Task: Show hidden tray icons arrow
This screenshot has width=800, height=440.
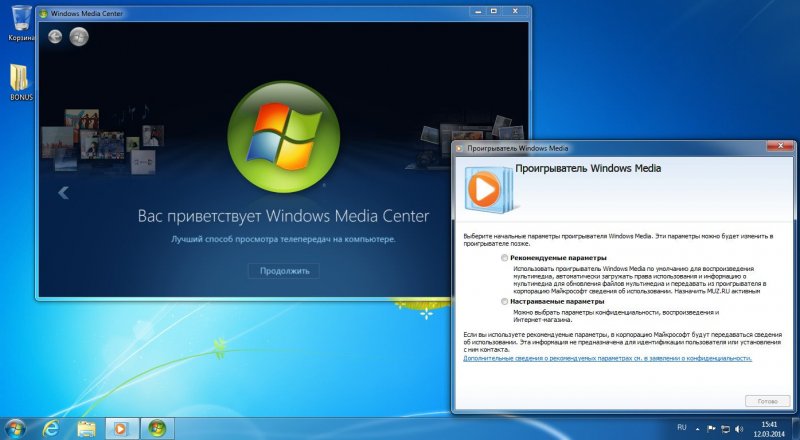Action: 697,429
